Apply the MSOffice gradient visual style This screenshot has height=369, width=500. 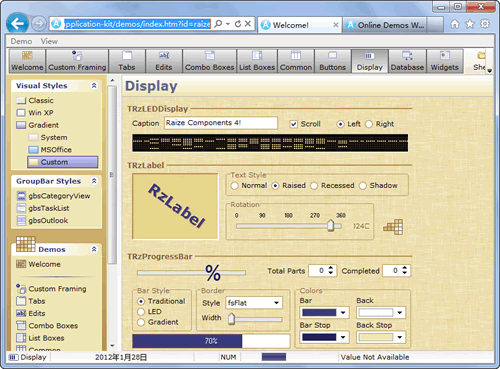(x=56, y=150)
